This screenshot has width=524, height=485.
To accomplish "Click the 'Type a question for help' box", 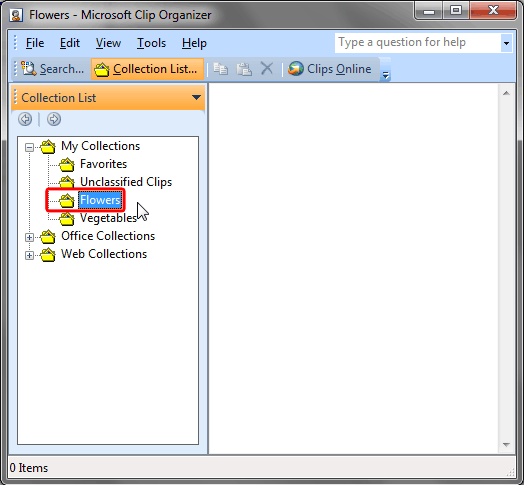I will pos(418,43).
